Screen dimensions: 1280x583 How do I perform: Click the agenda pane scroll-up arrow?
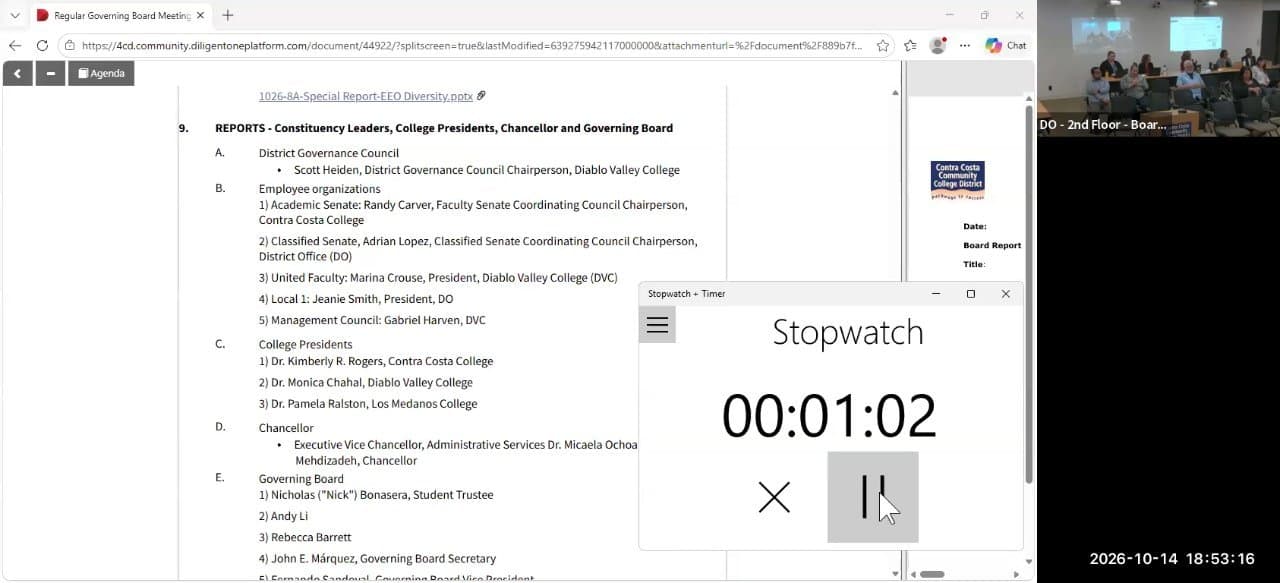tap(895, 93)
